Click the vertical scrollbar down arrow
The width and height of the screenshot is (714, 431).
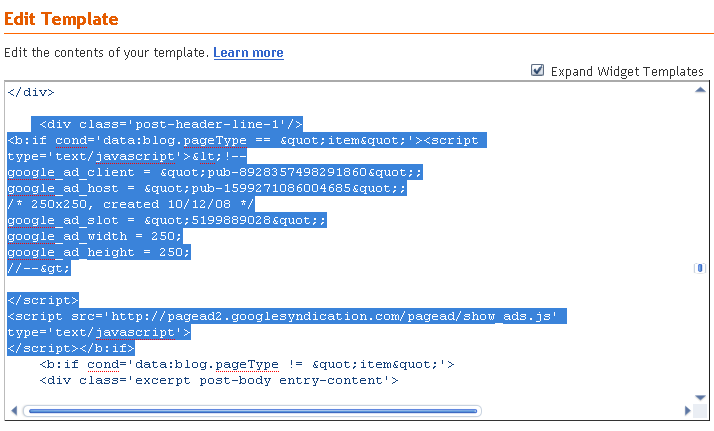[700, 397]
